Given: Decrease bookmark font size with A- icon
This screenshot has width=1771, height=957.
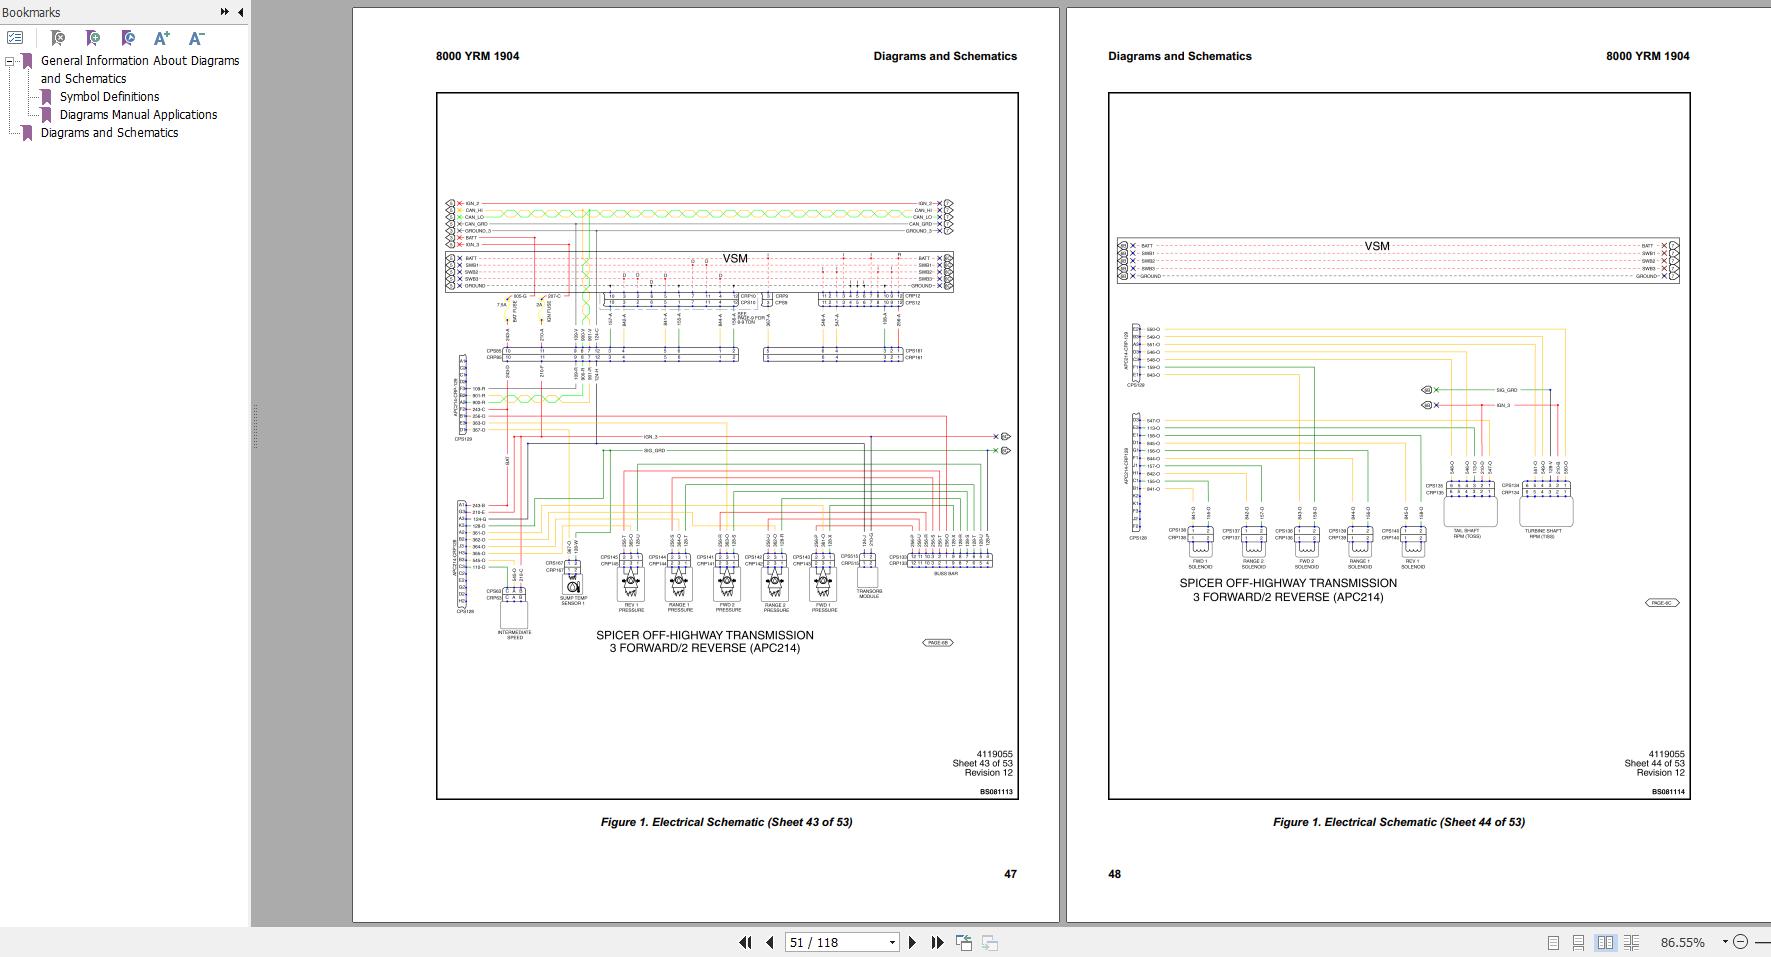Looking at the screenshot, I should (x=196, y=38).
